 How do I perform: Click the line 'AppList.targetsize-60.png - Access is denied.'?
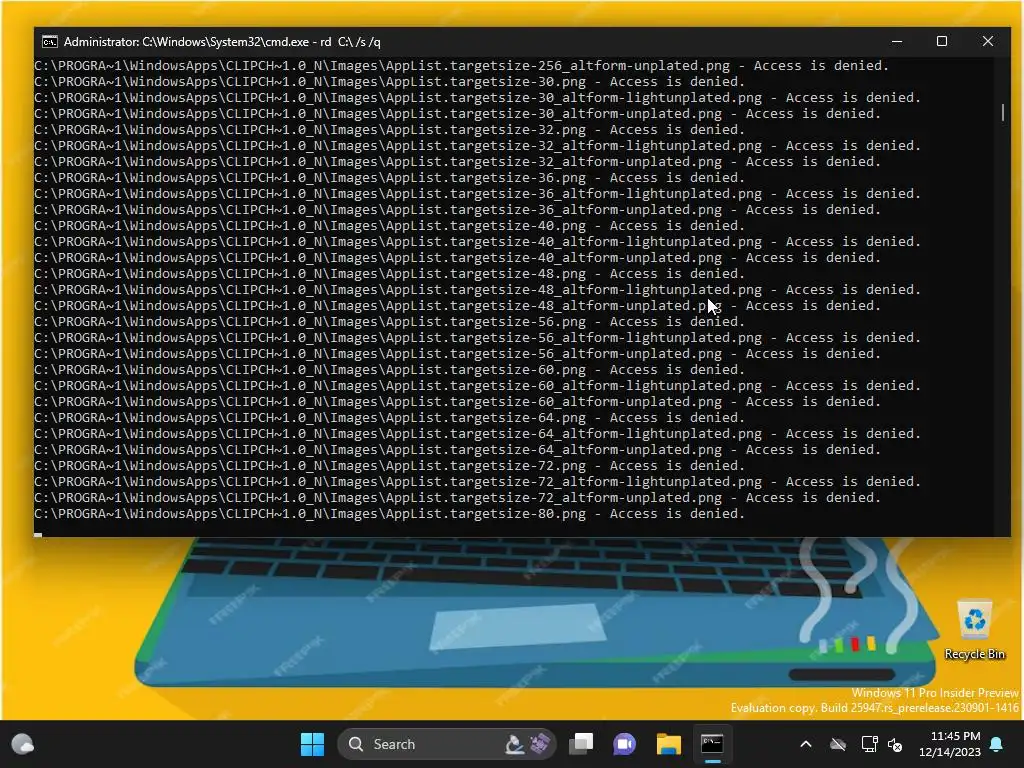[x=389, y=370]
